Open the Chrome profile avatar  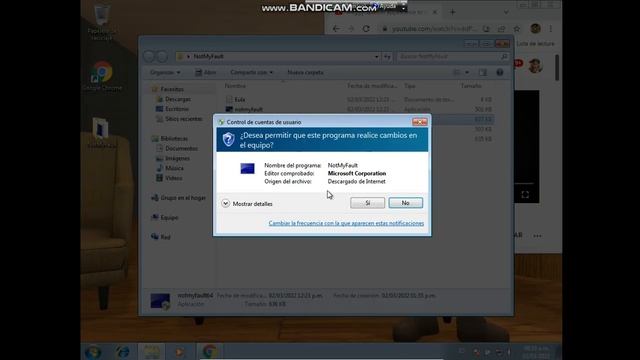[536, 29]
